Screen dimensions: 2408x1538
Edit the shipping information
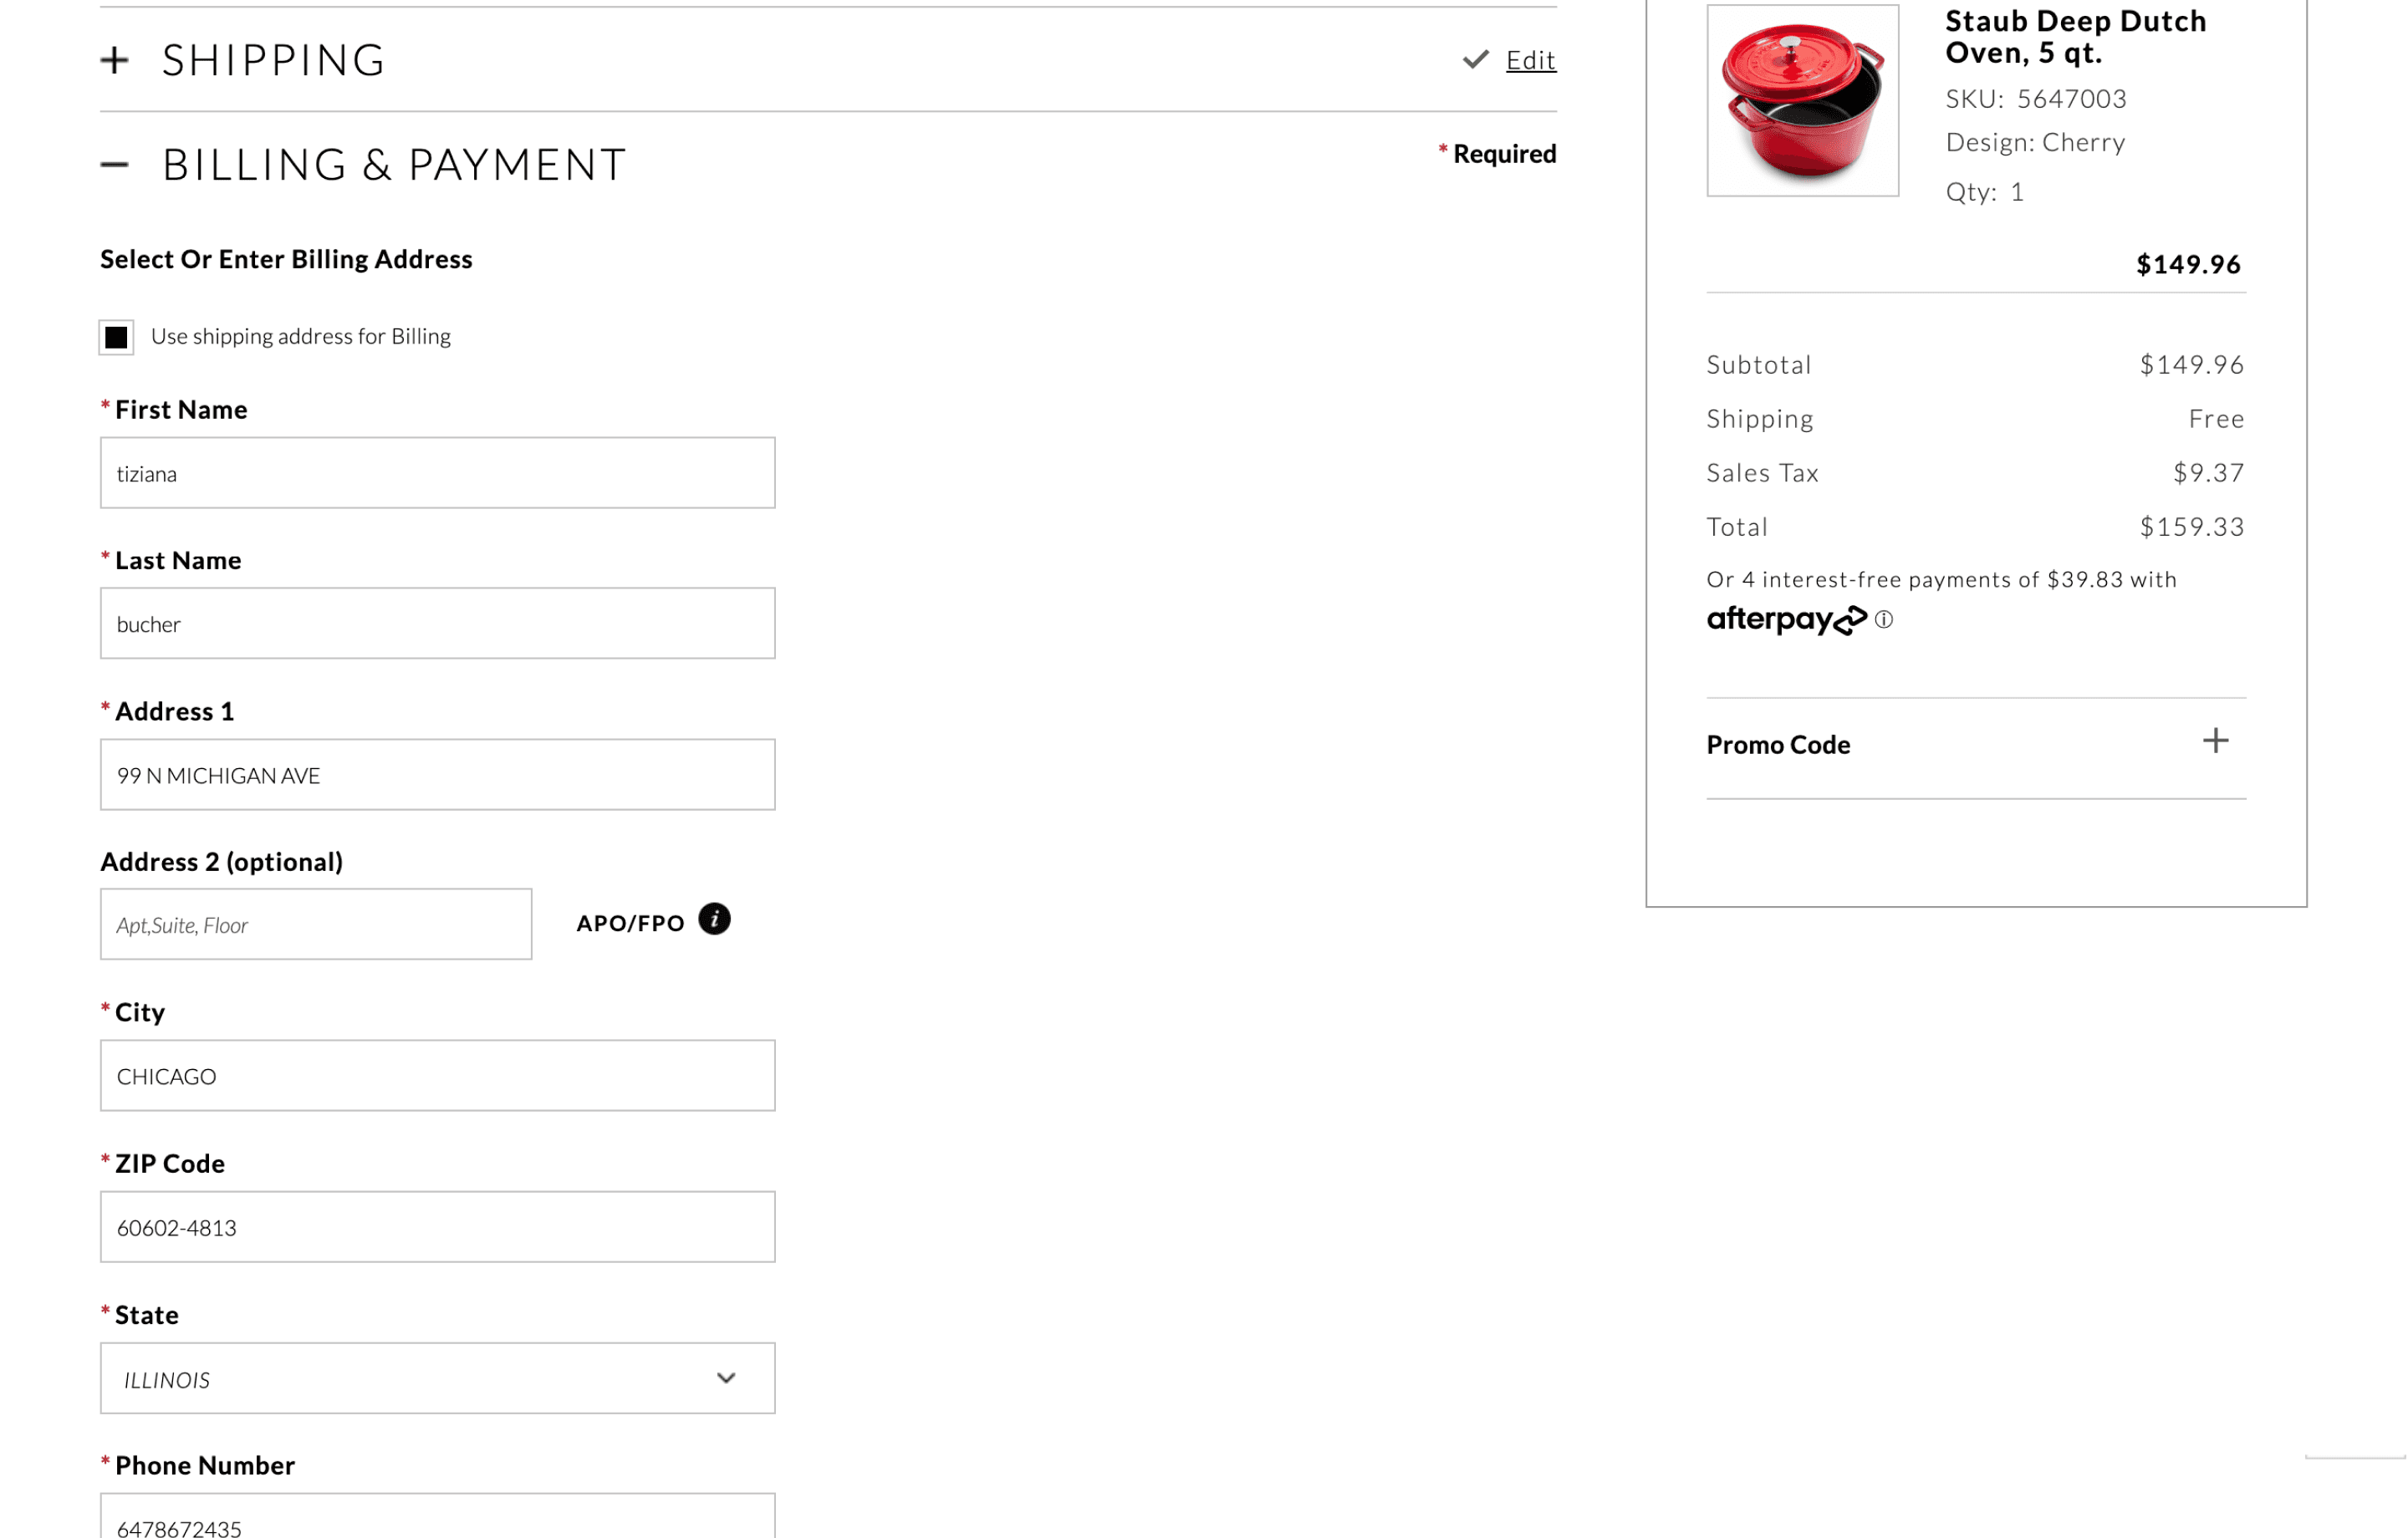click(1530, 61)
